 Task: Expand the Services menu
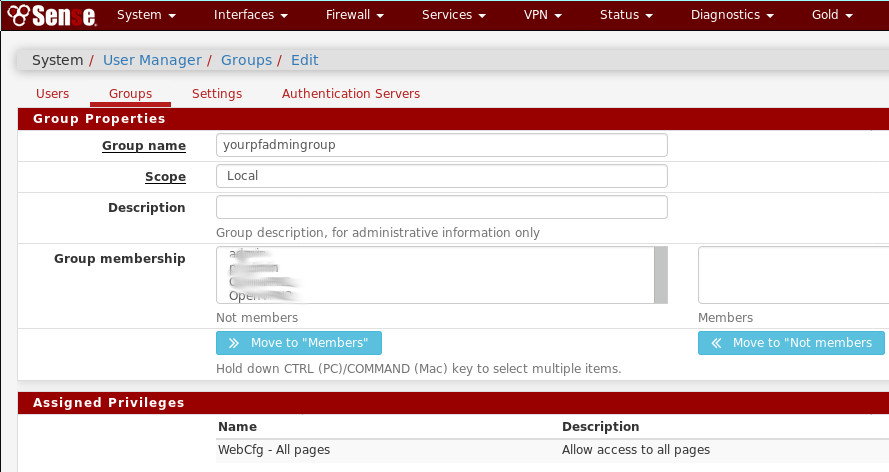(x=453, y=15)
